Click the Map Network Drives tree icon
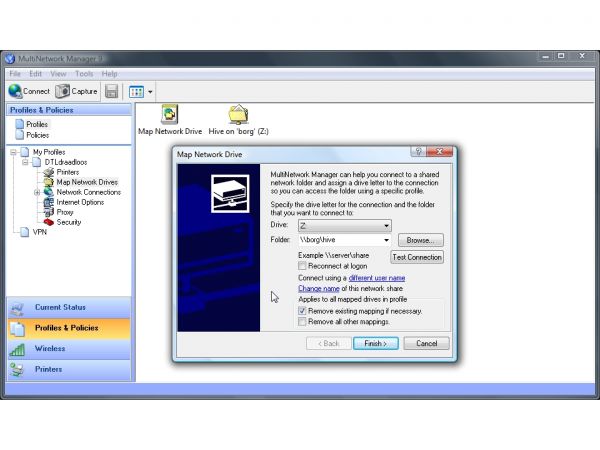Image resolution: width=600 pixels, height=450 pixels. [49, 182]
